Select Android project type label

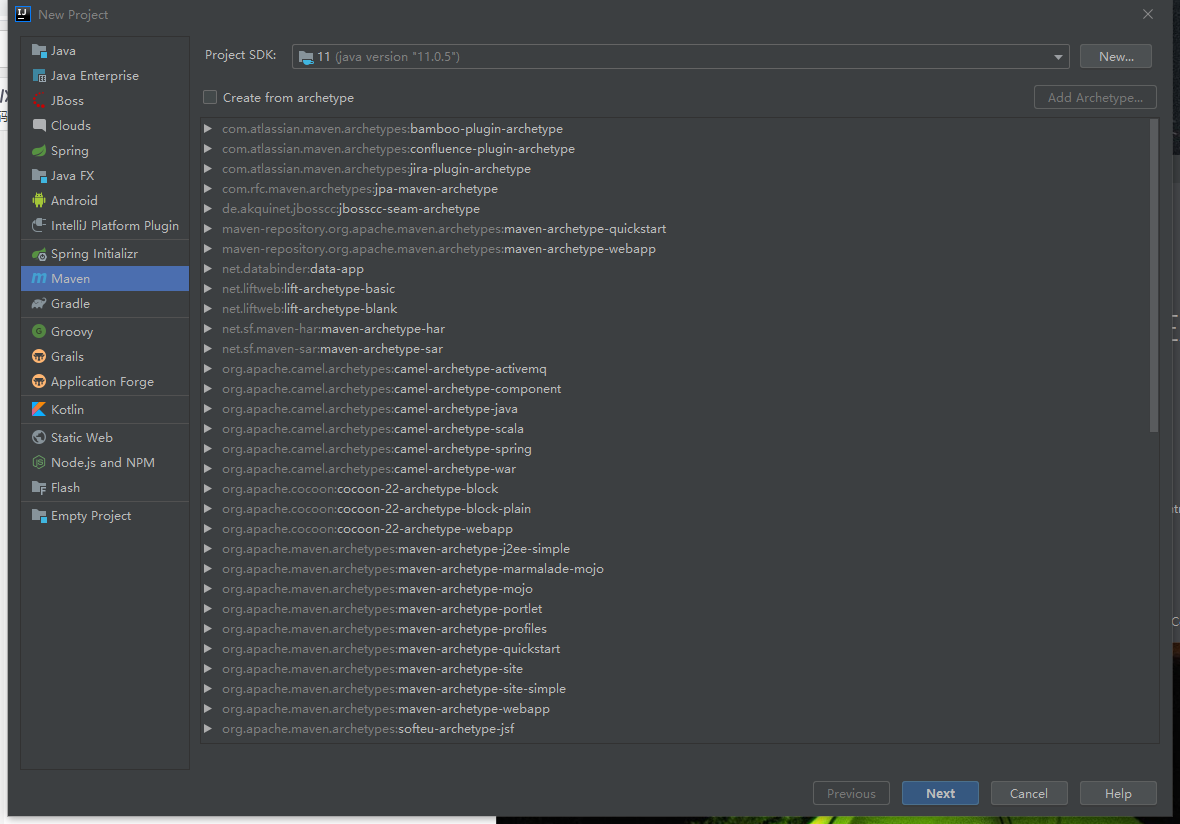tap(75, 200)
